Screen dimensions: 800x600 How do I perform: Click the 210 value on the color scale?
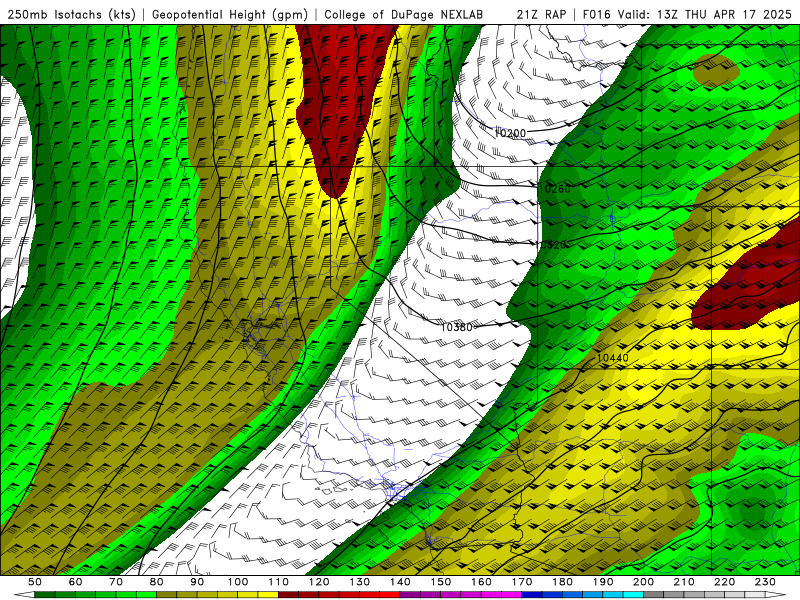684,582
